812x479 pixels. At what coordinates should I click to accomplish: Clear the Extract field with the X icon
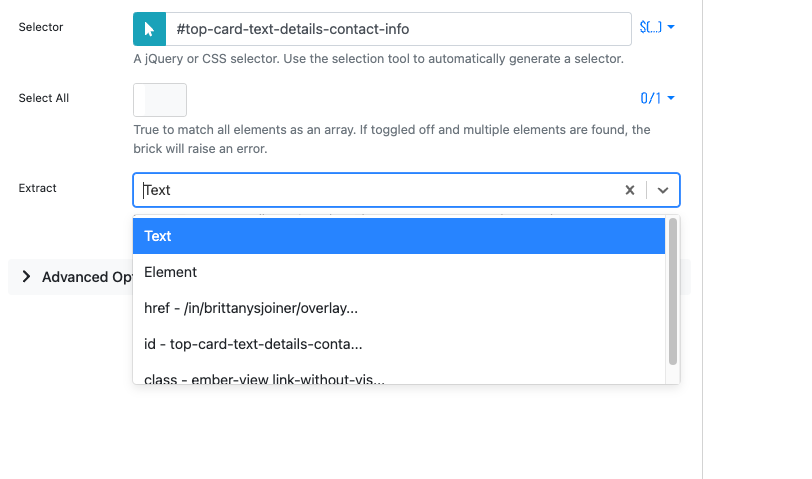[x=630, y=190]
